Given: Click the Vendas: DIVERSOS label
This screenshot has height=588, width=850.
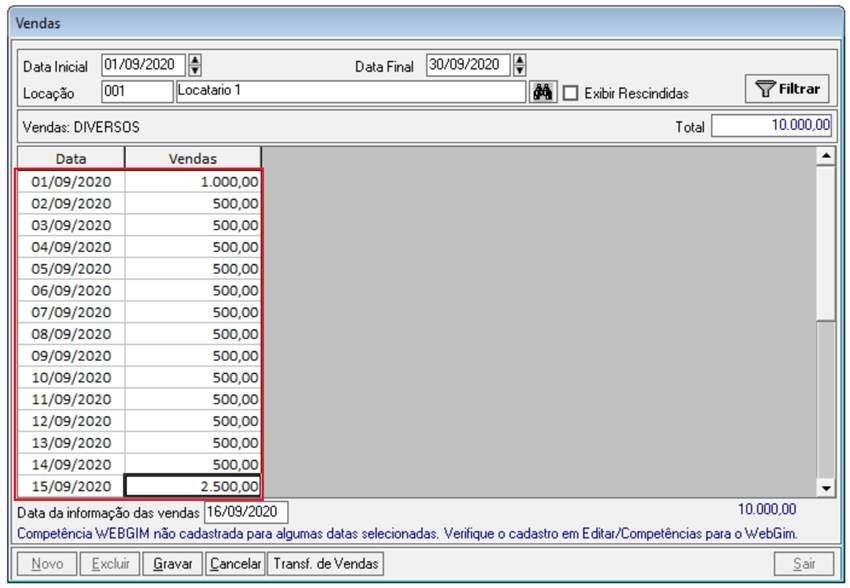Looking at the screenshot, I should [81, 127].
